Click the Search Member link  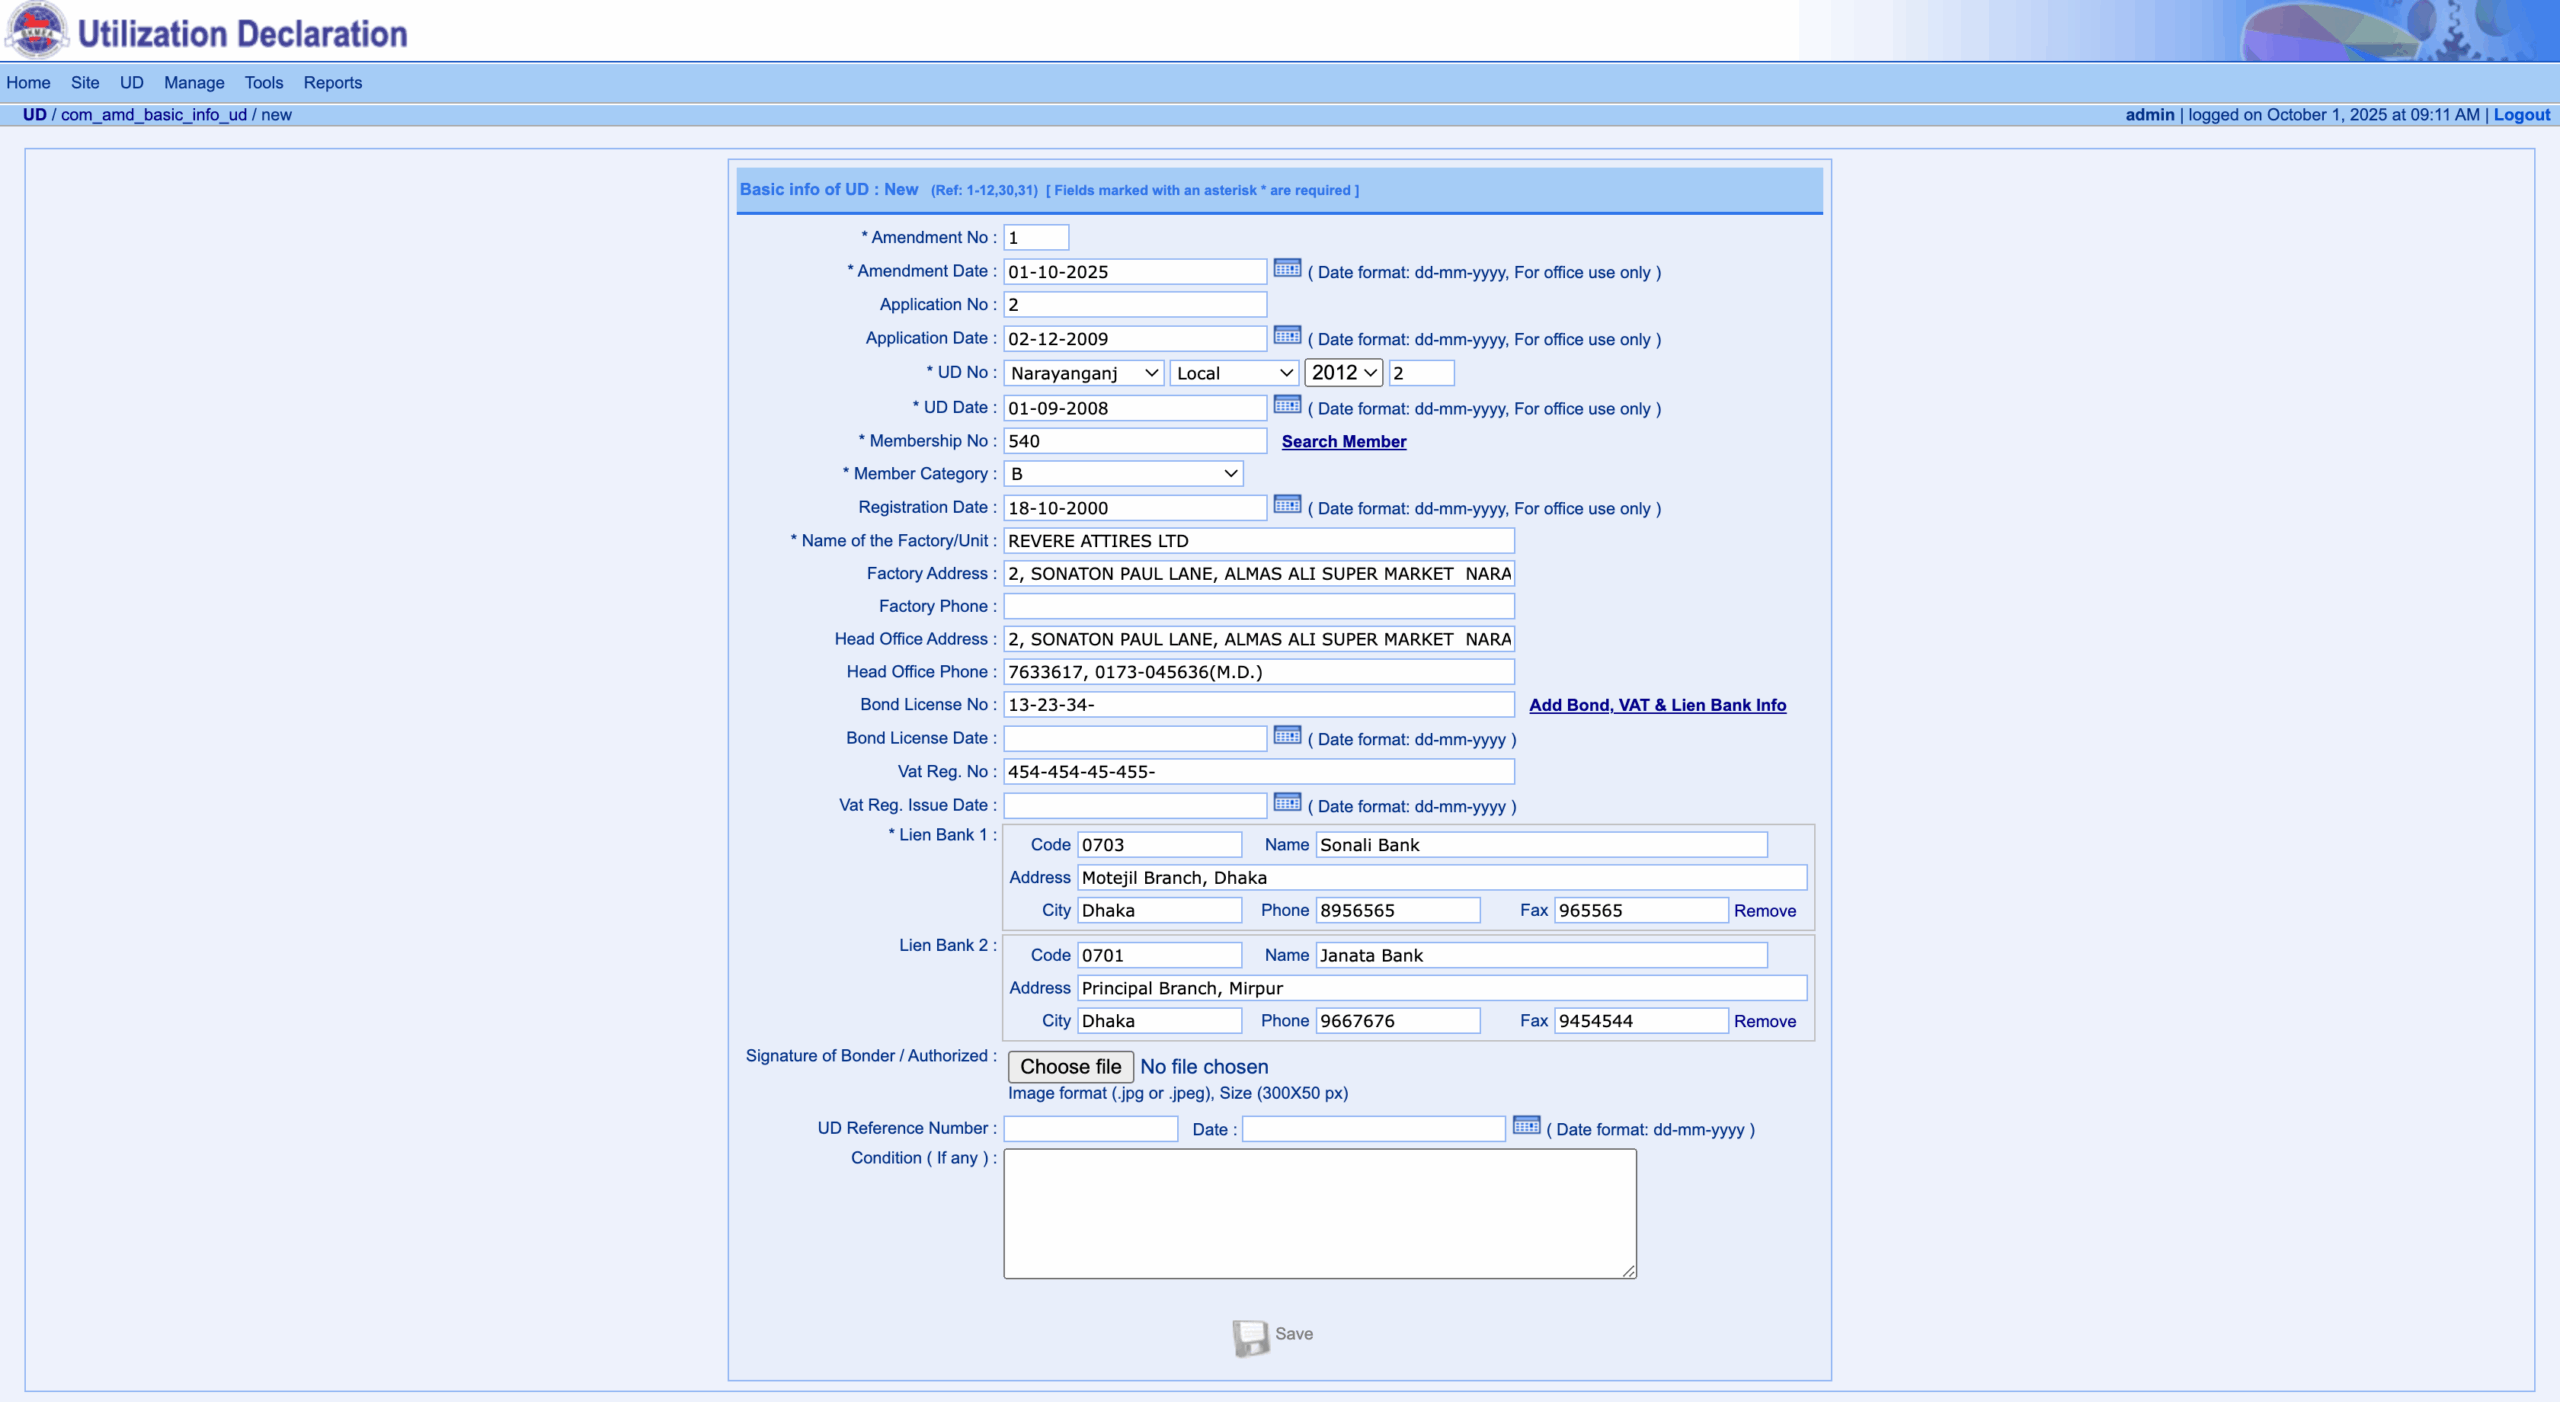coord(1343,442)
